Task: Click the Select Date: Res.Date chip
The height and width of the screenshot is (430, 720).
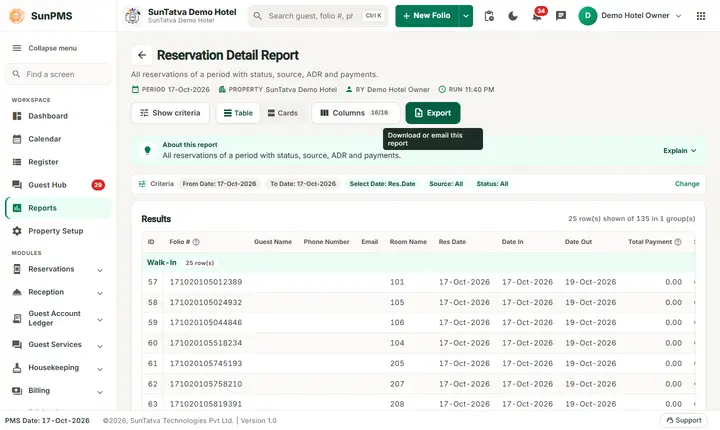Action: pyautogui.click(x=382, y=184)
